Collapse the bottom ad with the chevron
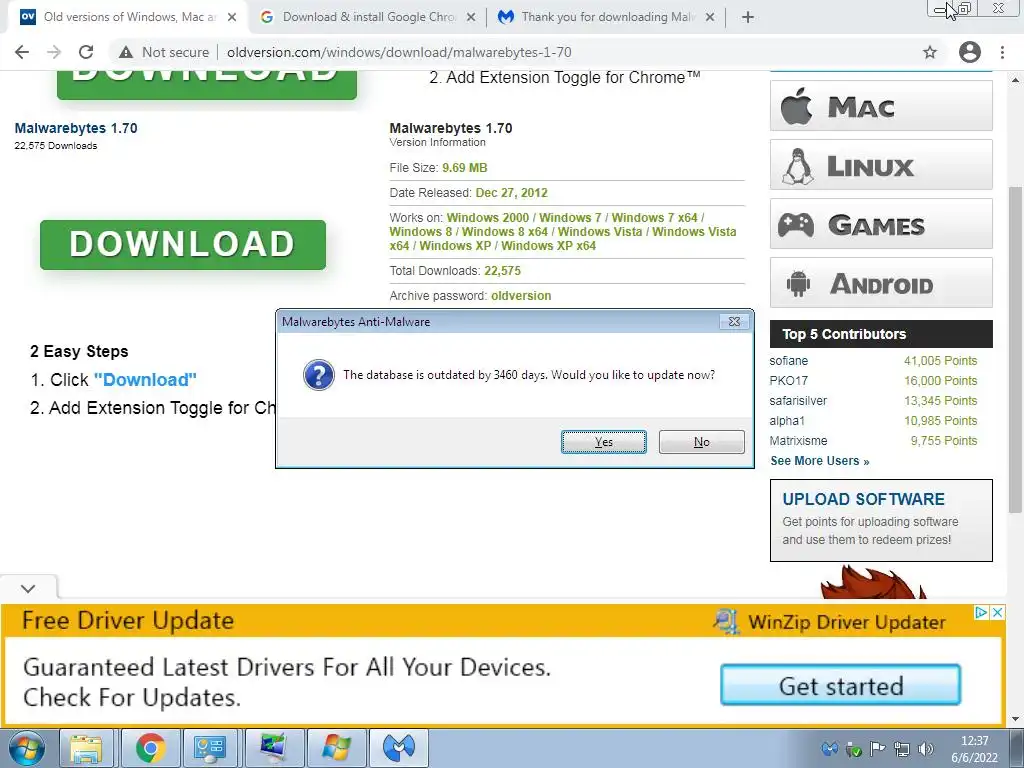Screen dimensions: 1024x768 (28, 588)
